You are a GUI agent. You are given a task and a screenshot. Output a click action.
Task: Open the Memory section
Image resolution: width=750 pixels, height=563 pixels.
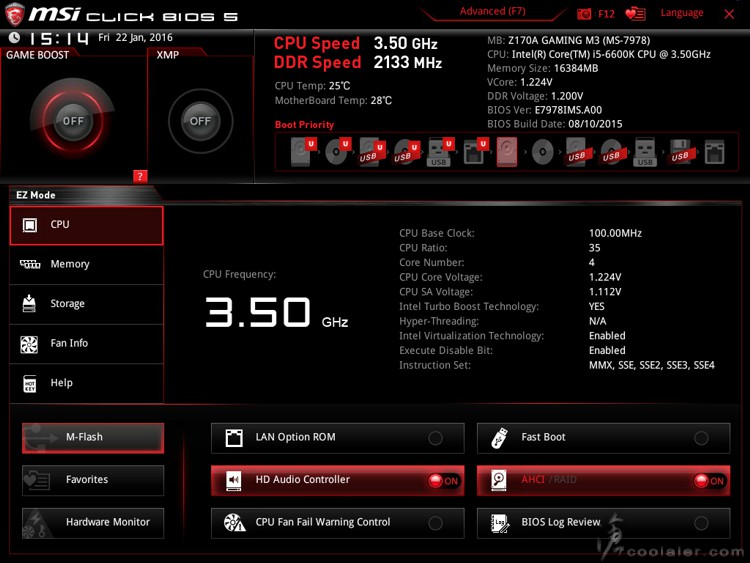click(x=87, y=265)
